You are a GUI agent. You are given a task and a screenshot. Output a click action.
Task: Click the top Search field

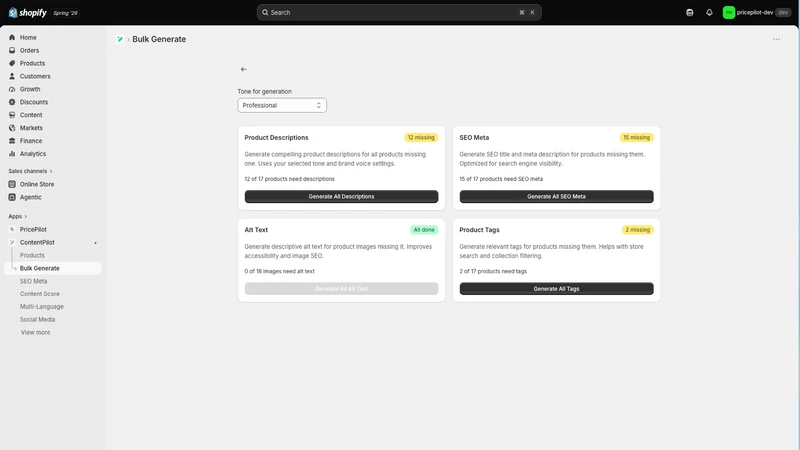point(399,13)
